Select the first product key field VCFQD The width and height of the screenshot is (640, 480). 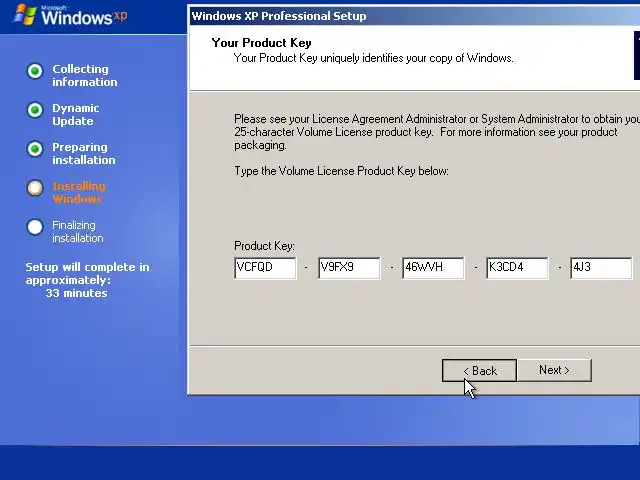click(x=265, y=268)
